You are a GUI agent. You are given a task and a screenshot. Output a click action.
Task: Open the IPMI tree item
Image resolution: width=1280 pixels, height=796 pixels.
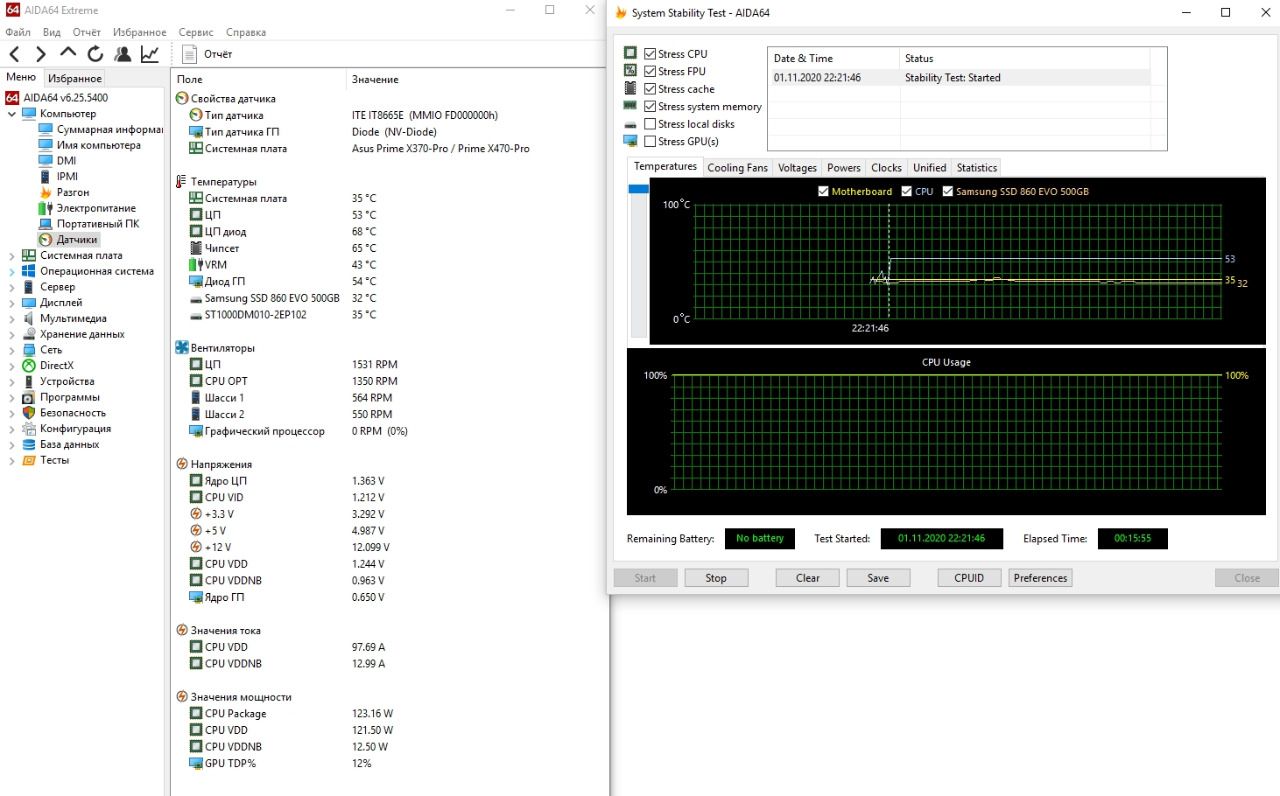[67, 176]
